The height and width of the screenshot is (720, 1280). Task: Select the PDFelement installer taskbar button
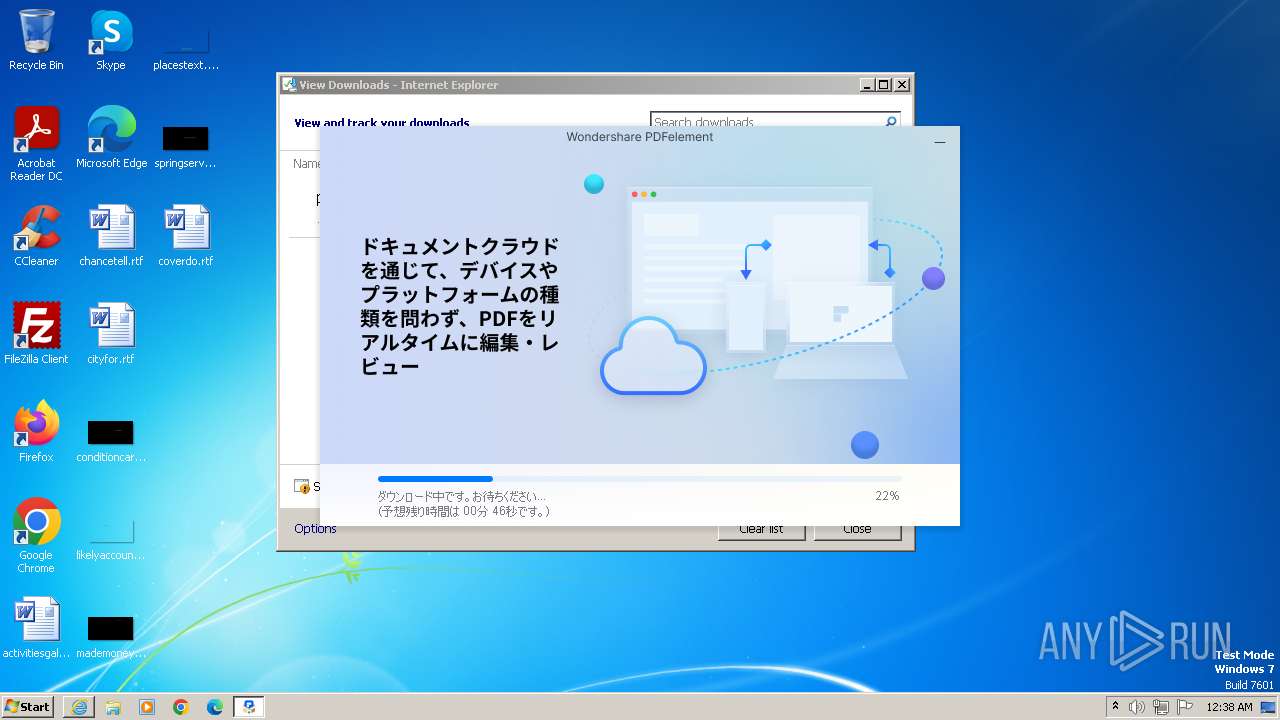pos(249,707)
